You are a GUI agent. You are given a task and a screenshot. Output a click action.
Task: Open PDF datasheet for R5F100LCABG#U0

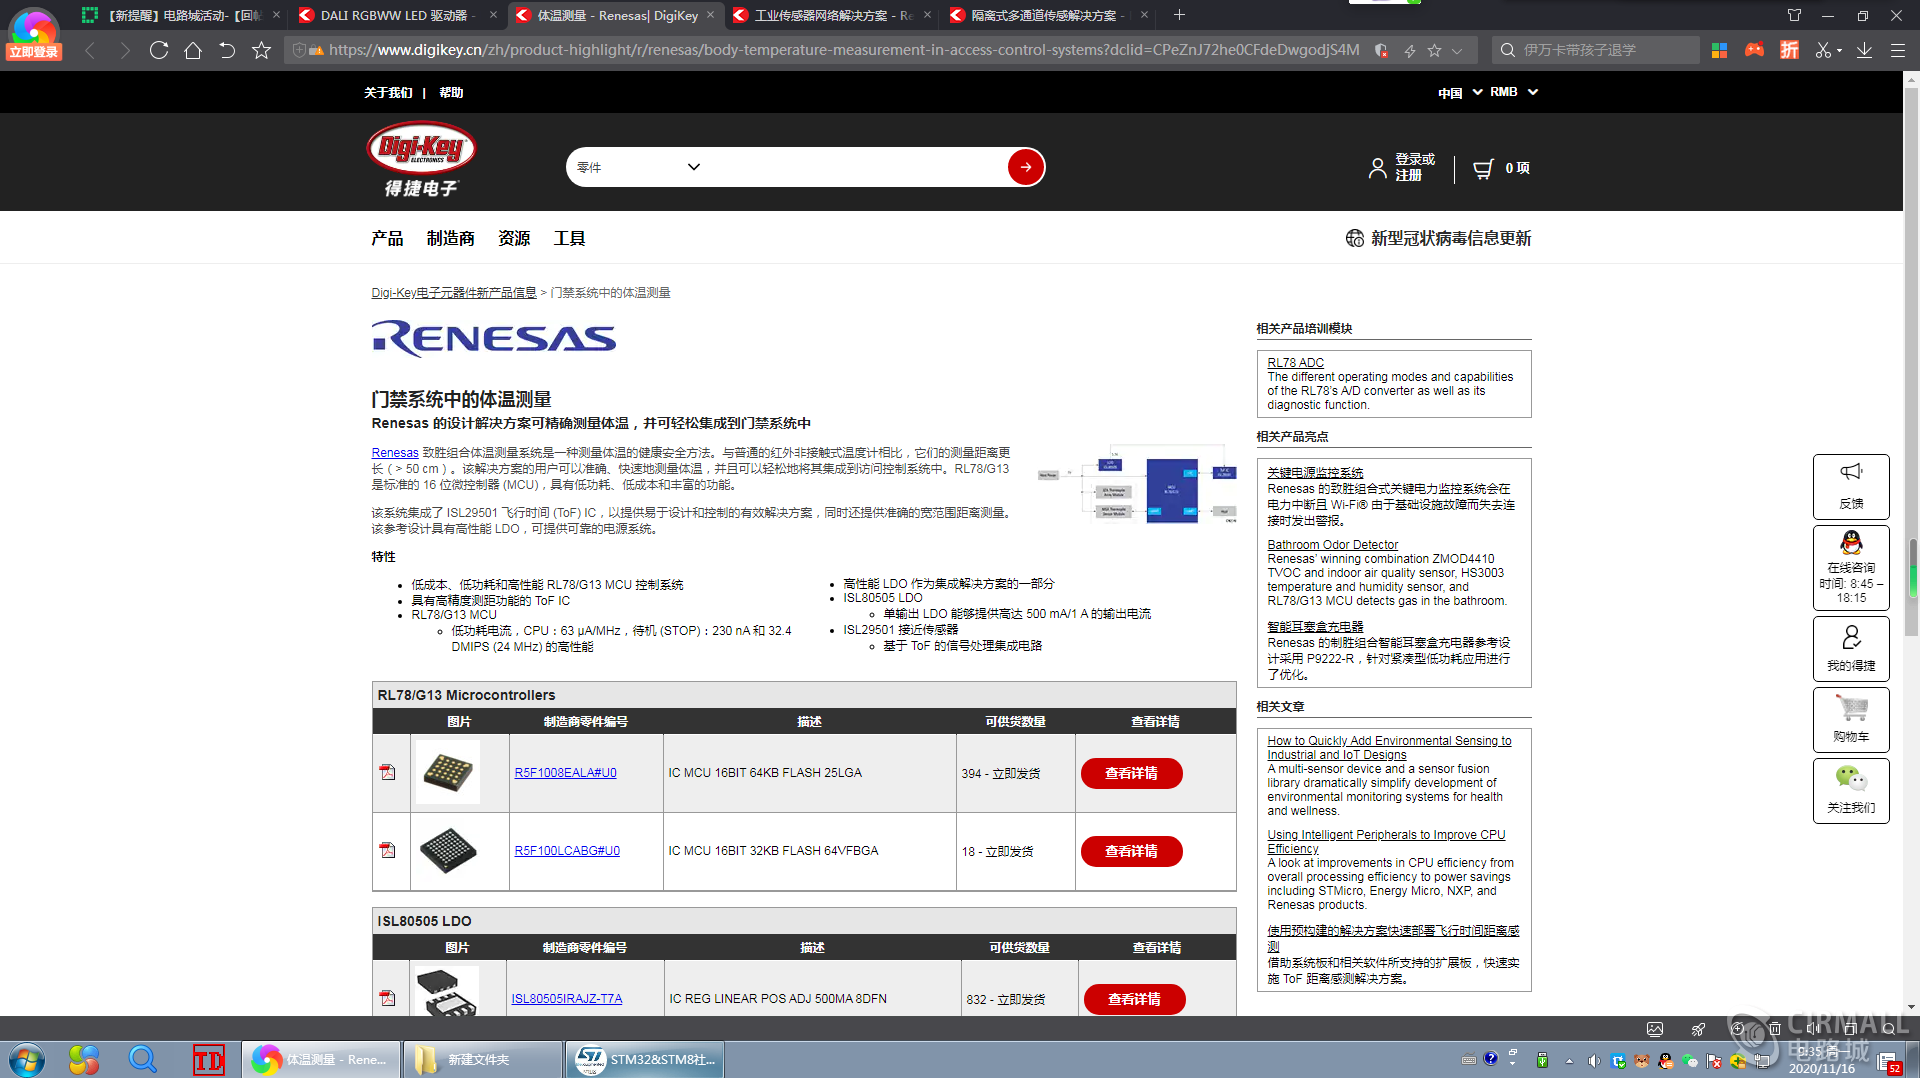[388, 850]
